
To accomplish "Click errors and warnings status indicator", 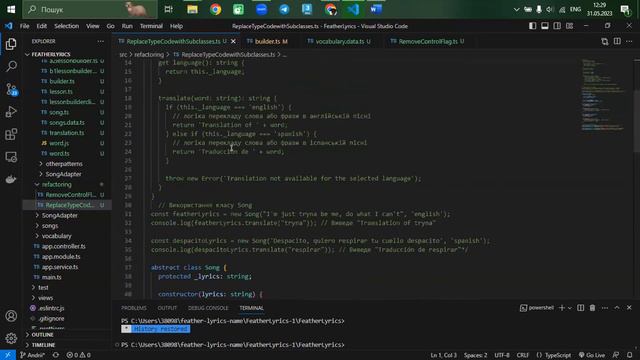I will (78, 355).
